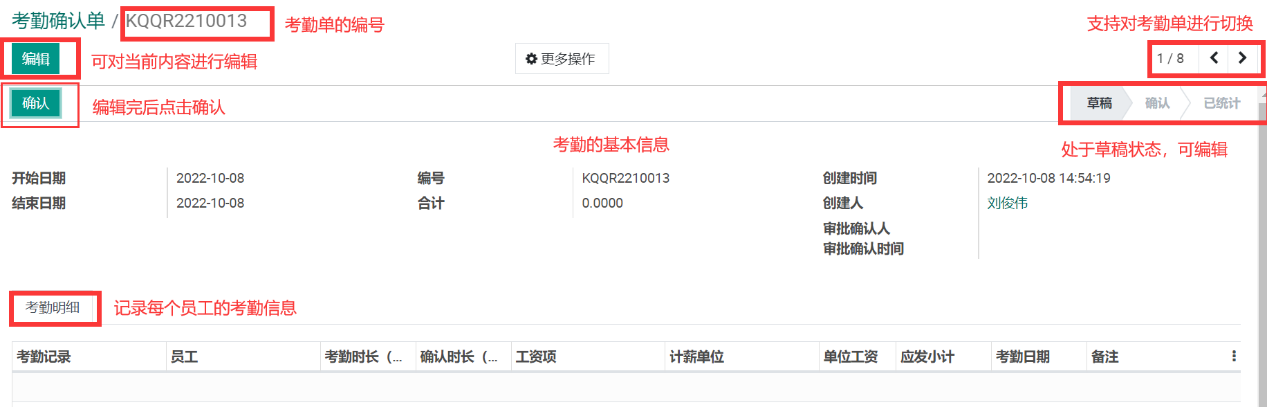Click the 1 / 8 pager counter
This screenshot has width=1267, height=407.
[1170, 58]
